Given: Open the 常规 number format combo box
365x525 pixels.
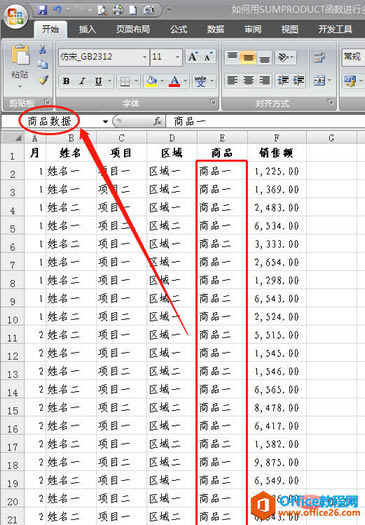Looking at the screenshot, I should [x=353, y=57].
